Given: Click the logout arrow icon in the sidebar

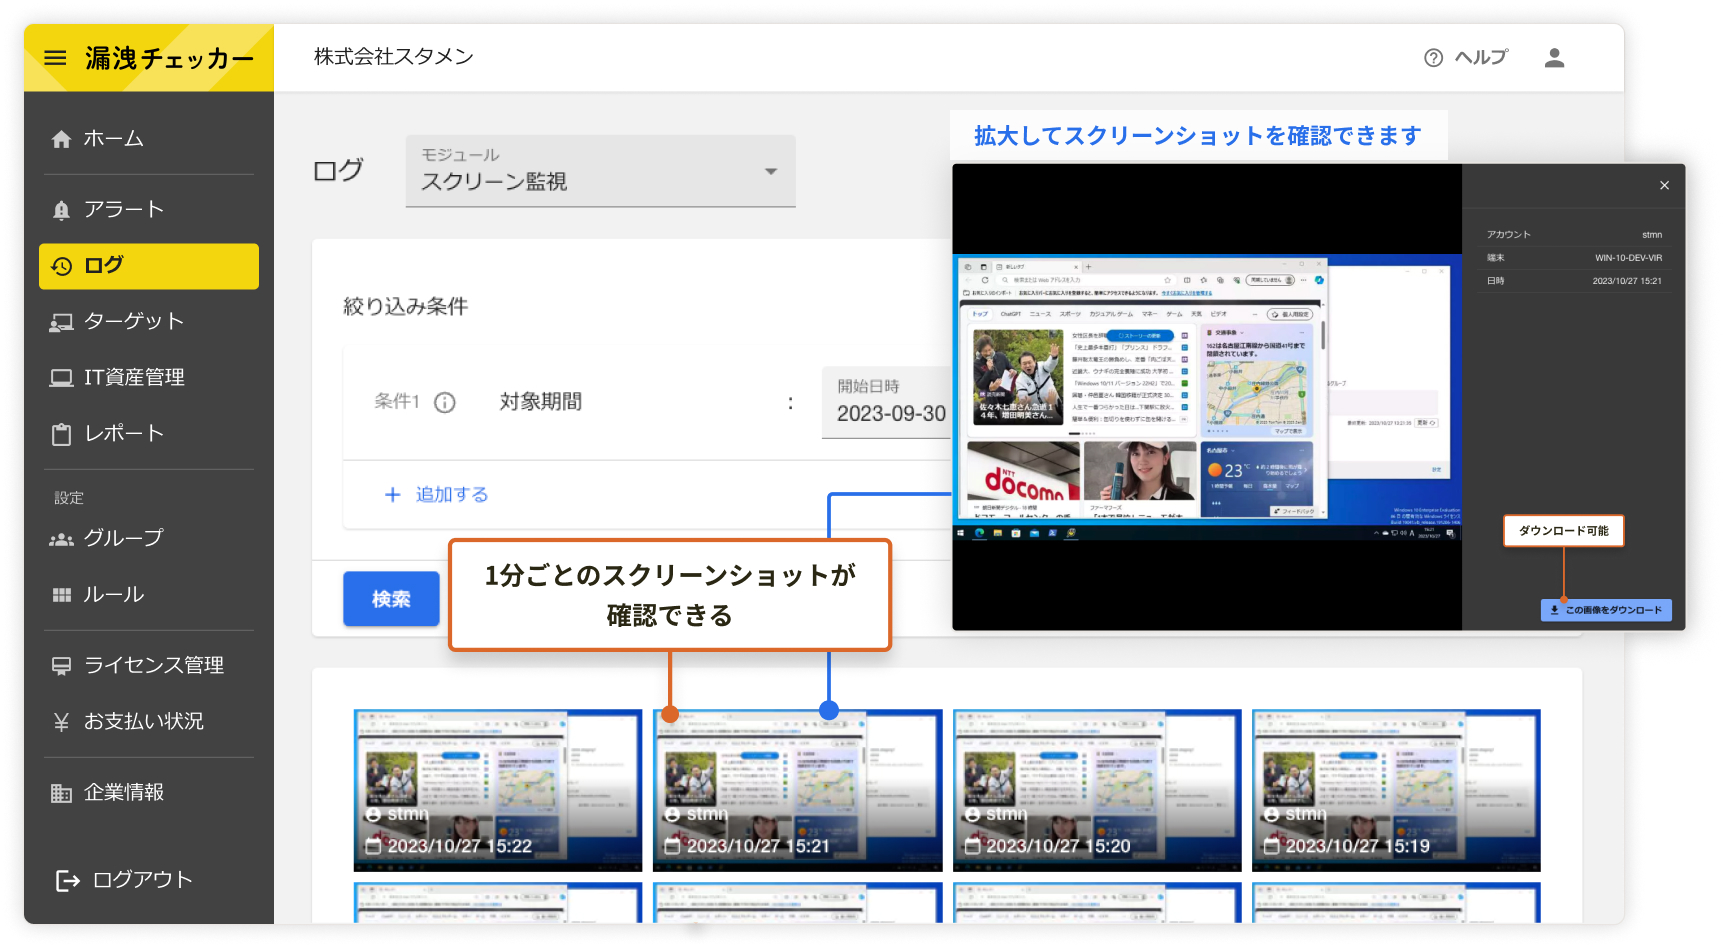Looking at the screenshot, I should coord(67,880).
